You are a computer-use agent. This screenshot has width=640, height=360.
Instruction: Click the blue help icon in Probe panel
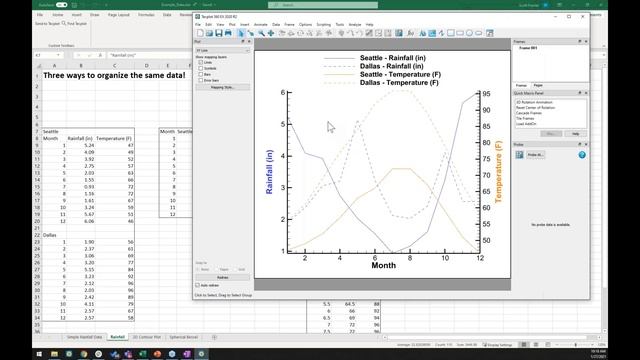[582, 155]
